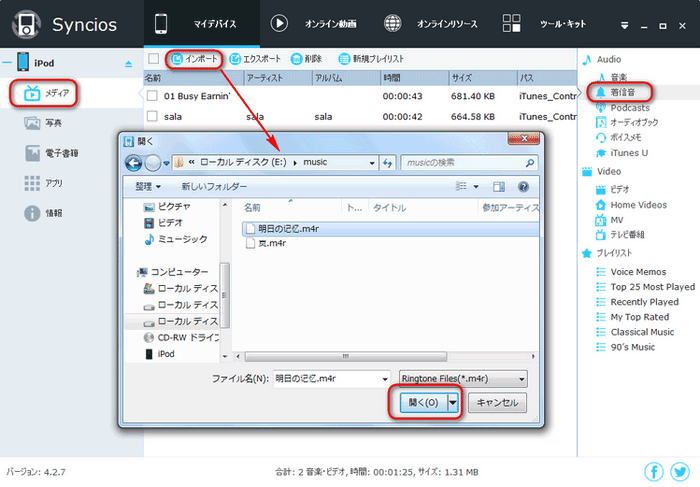Check the sala track row checkbox
Viewport: 700px width, 487px height.
(153, 116)
